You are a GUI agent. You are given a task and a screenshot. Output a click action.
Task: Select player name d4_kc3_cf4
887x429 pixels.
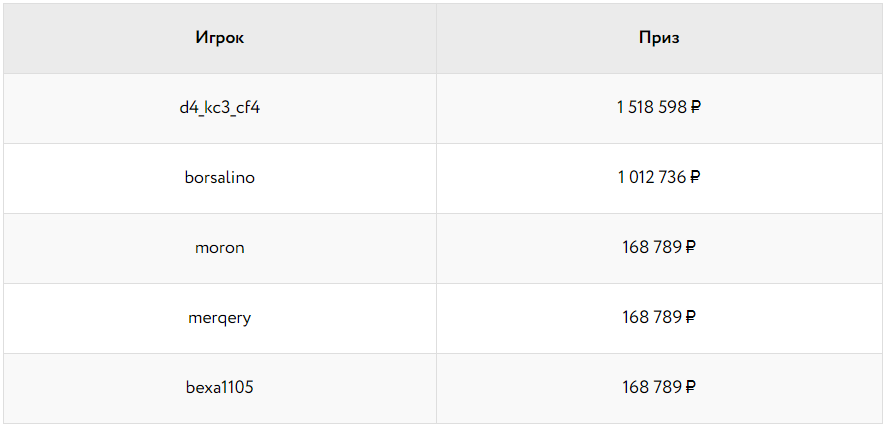coord(219,108)
